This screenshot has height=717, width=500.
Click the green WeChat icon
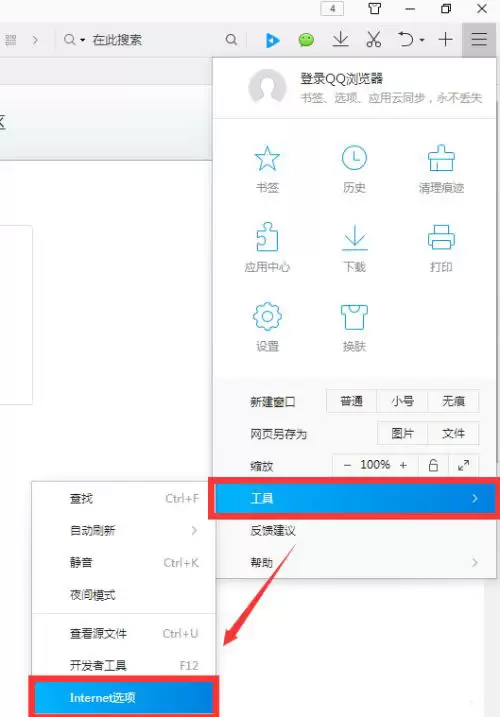pos(306,40)
